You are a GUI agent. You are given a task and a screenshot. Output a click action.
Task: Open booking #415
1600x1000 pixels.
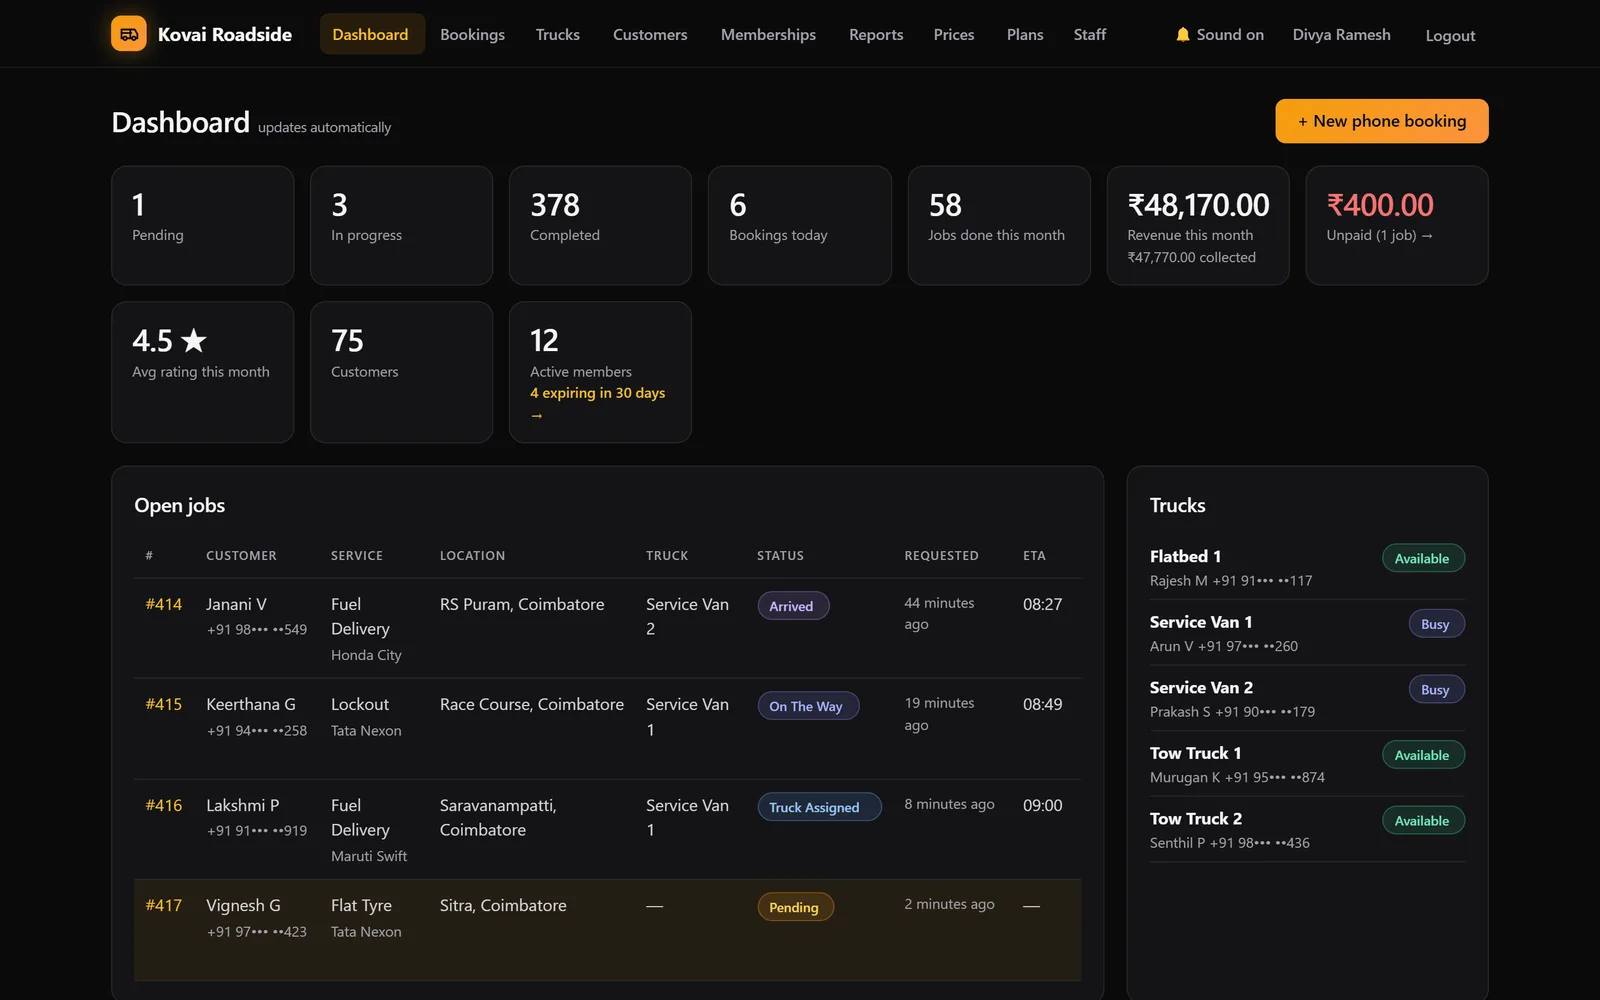click(164, 704)
